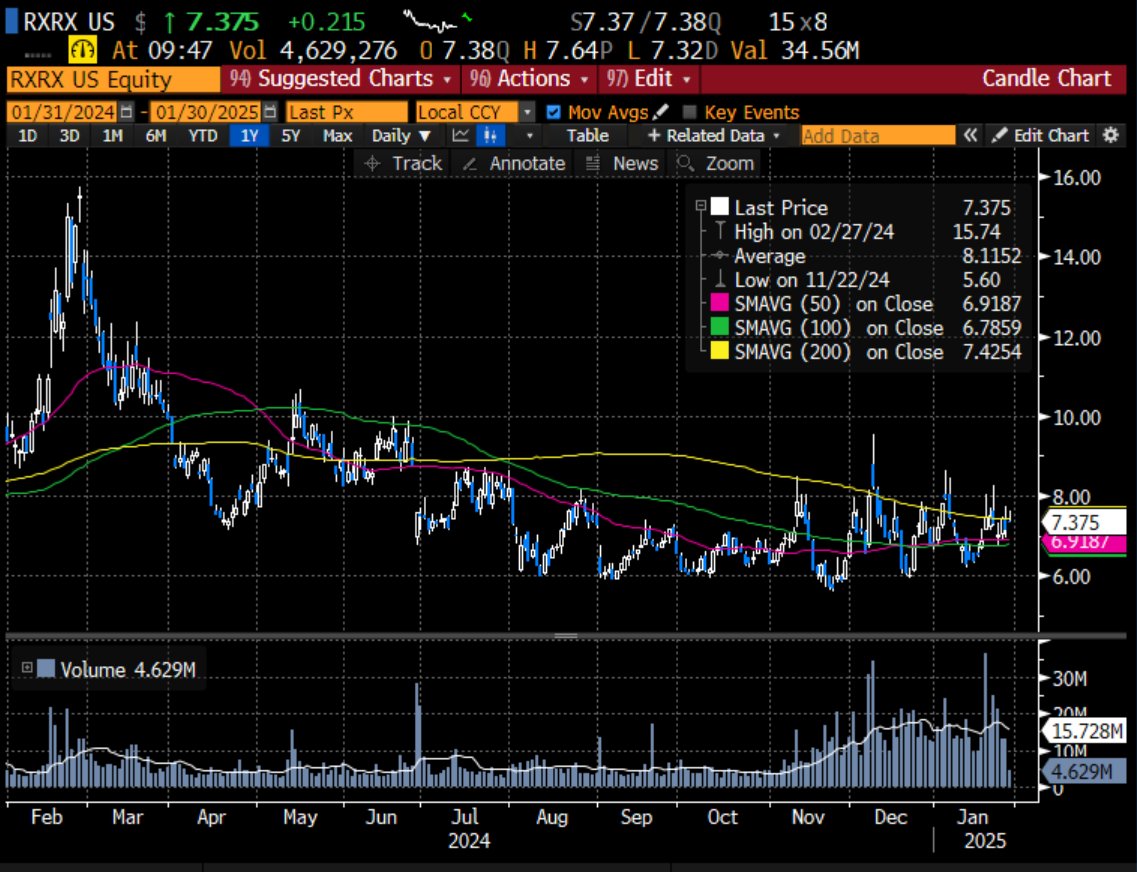Click the Annotate pencil icon
This screenshot has height=872, width=1137.
(470, 164)
